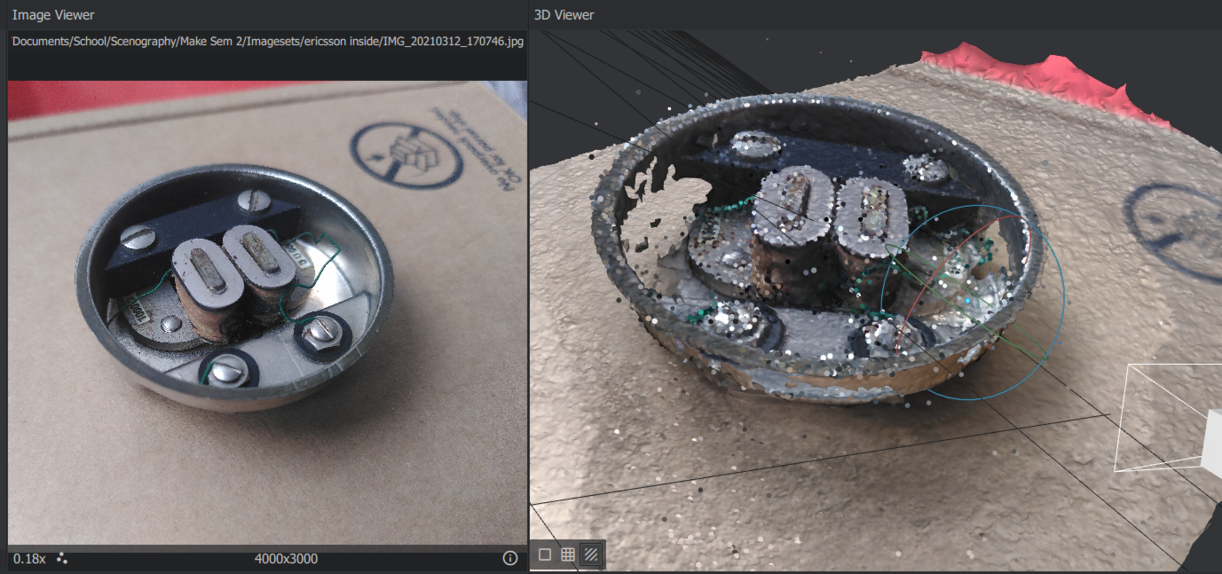
Task: Click the 0.18x zoom level to fit image
Action: coord(29,558)
